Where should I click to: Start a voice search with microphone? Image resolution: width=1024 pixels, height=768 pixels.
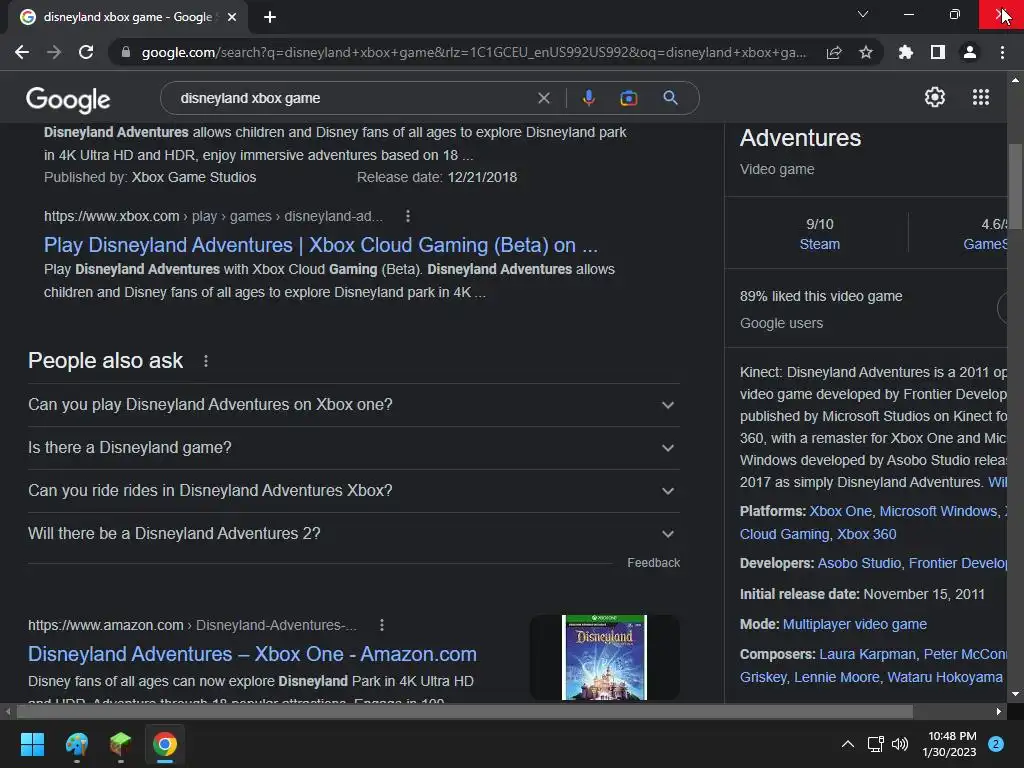pyautogui.click(x=588, y=98)
